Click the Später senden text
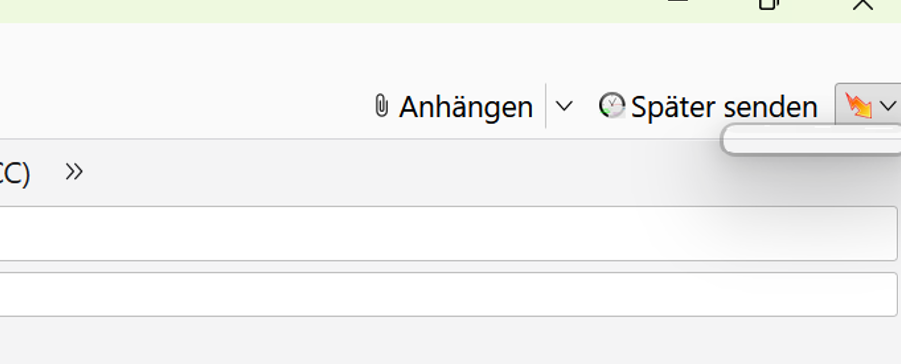This screenshot has width=901, height=364. tap(724, 107)
